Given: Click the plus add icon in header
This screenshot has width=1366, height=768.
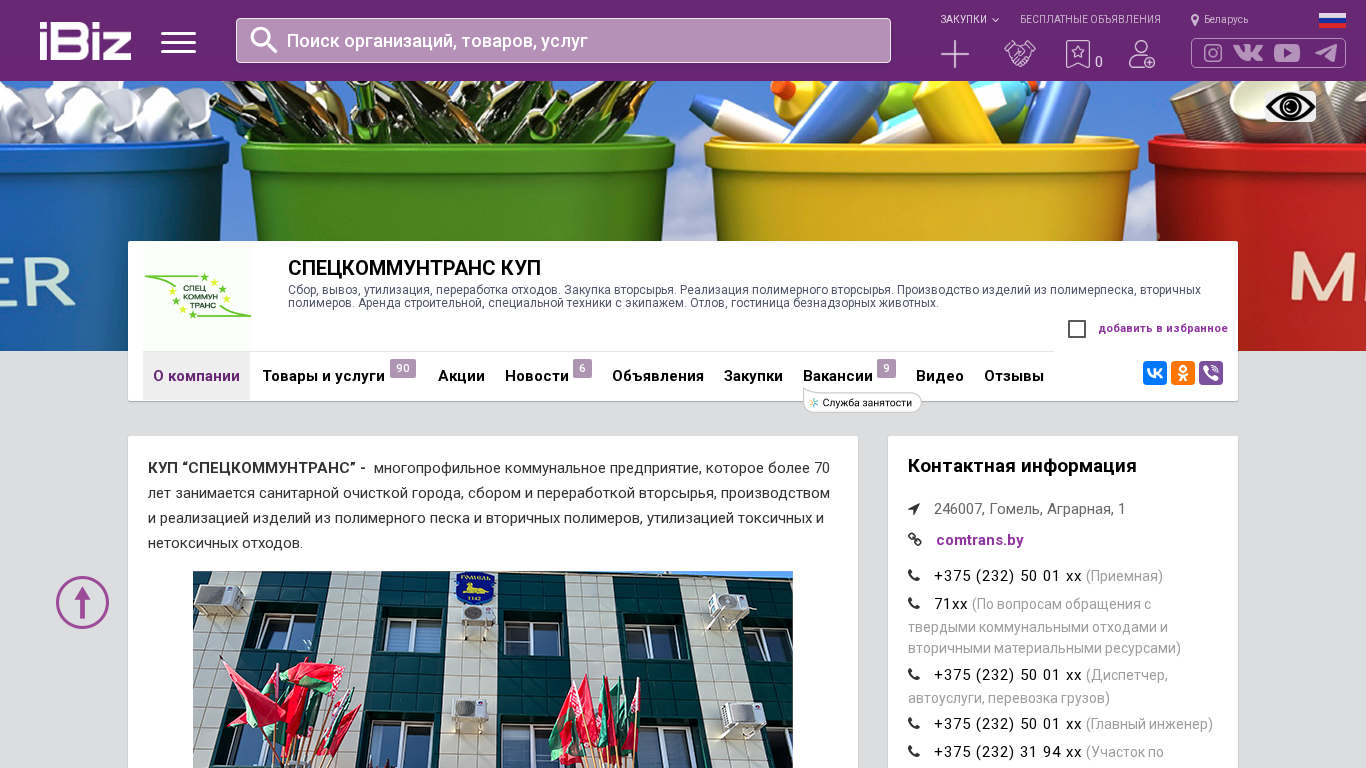Looking at the screenshot, I should (955, 54).
